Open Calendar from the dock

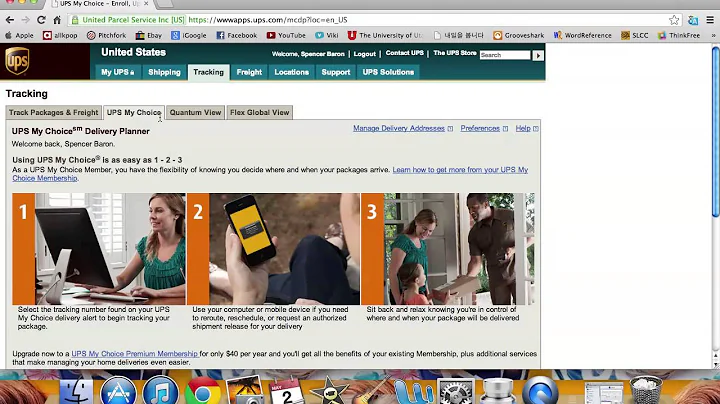(x=287, y=391)
